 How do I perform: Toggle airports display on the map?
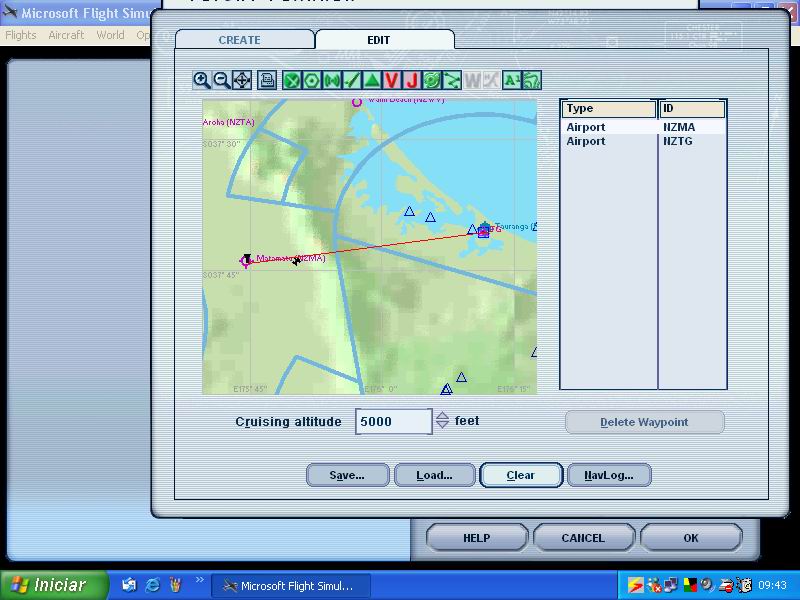pos(292,80)
